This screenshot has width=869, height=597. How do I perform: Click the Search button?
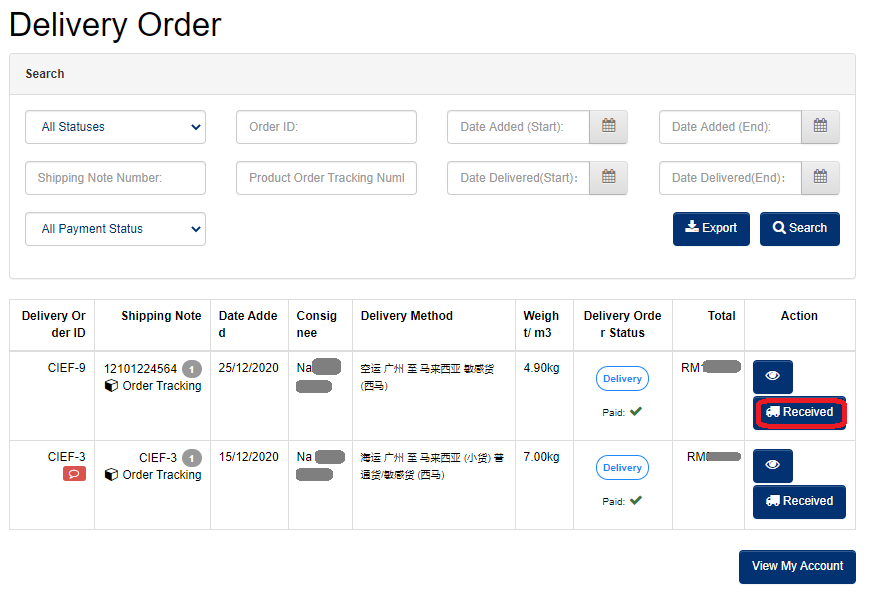coord(800,228)
